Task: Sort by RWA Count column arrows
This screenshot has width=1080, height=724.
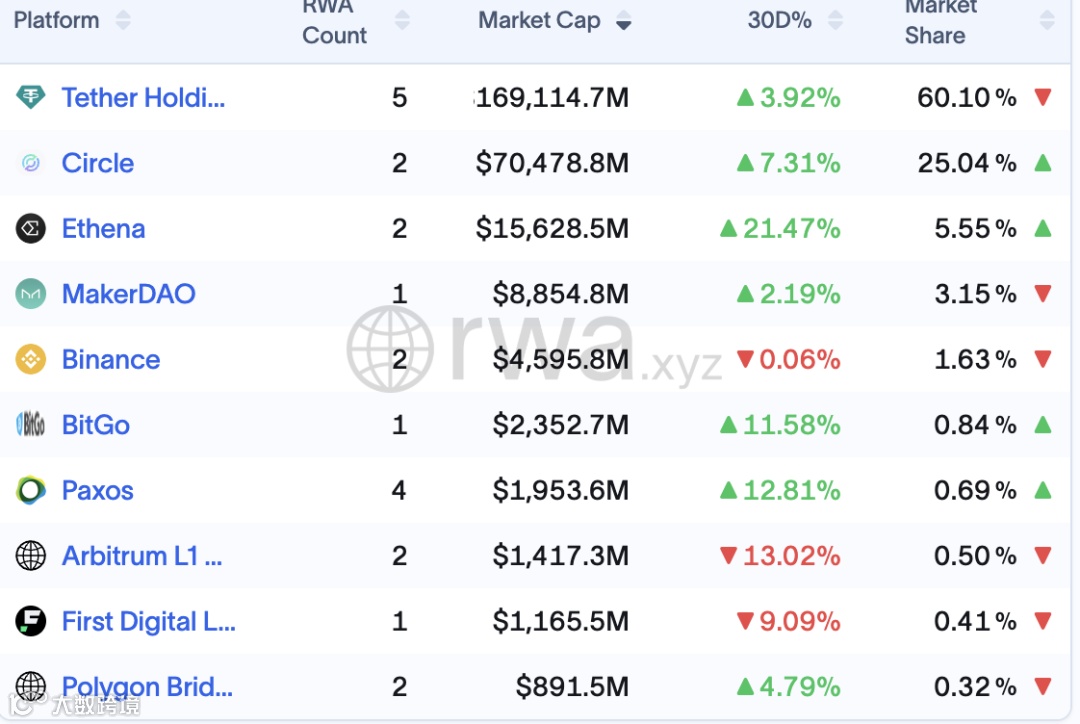Action: tap(402, 20)
